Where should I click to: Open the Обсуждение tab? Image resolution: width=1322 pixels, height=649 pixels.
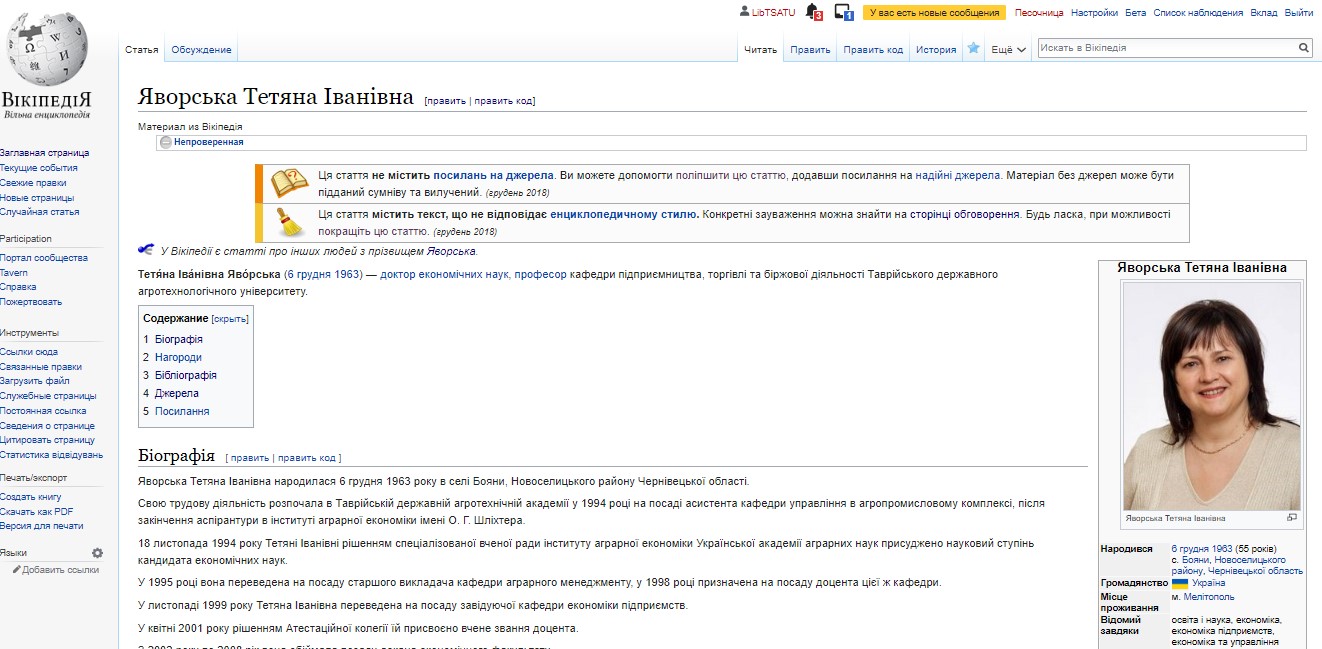(x=201, y=49)
